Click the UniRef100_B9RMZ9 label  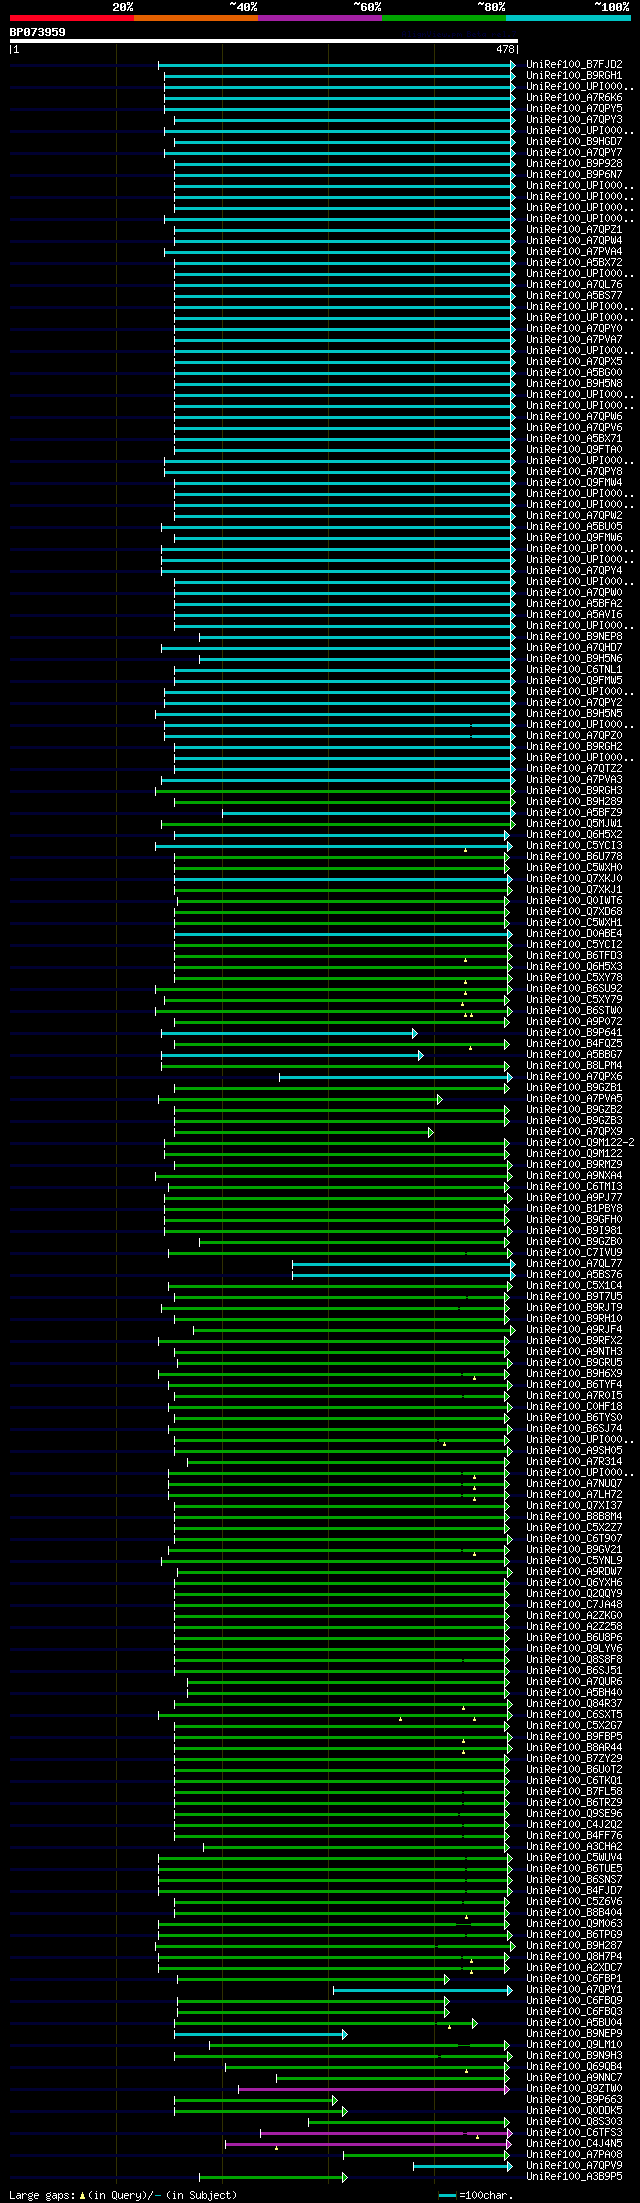point(574,1165)
